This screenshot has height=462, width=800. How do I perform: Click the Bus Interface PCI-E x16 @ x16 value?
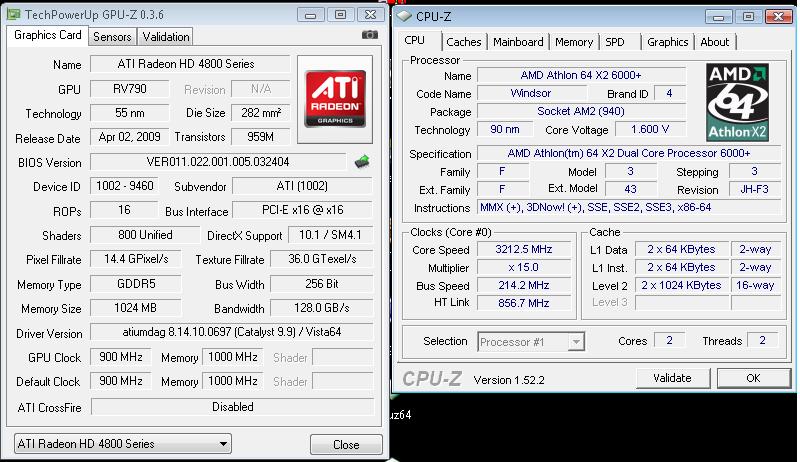click(x=303, y=210)
